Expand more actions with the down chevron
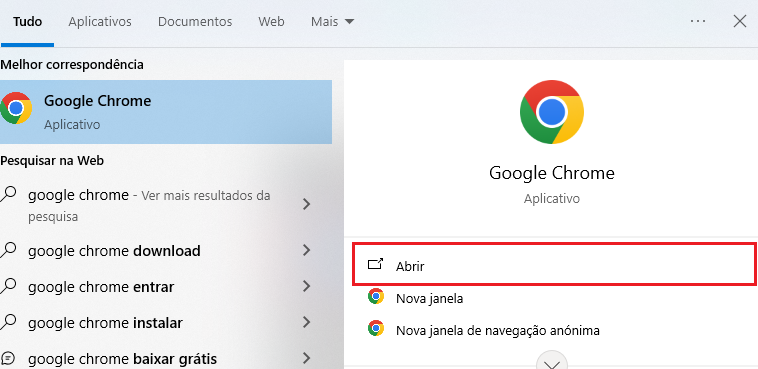Screen dimensions: 758x369 pyautogui.click(x=552, y=361)
